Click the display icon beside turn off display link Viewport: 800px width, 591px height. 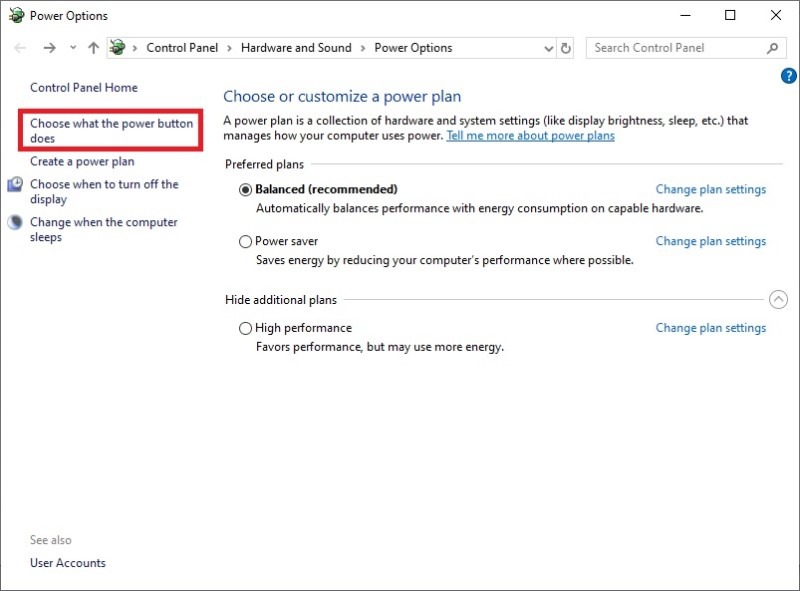[14, 185]
